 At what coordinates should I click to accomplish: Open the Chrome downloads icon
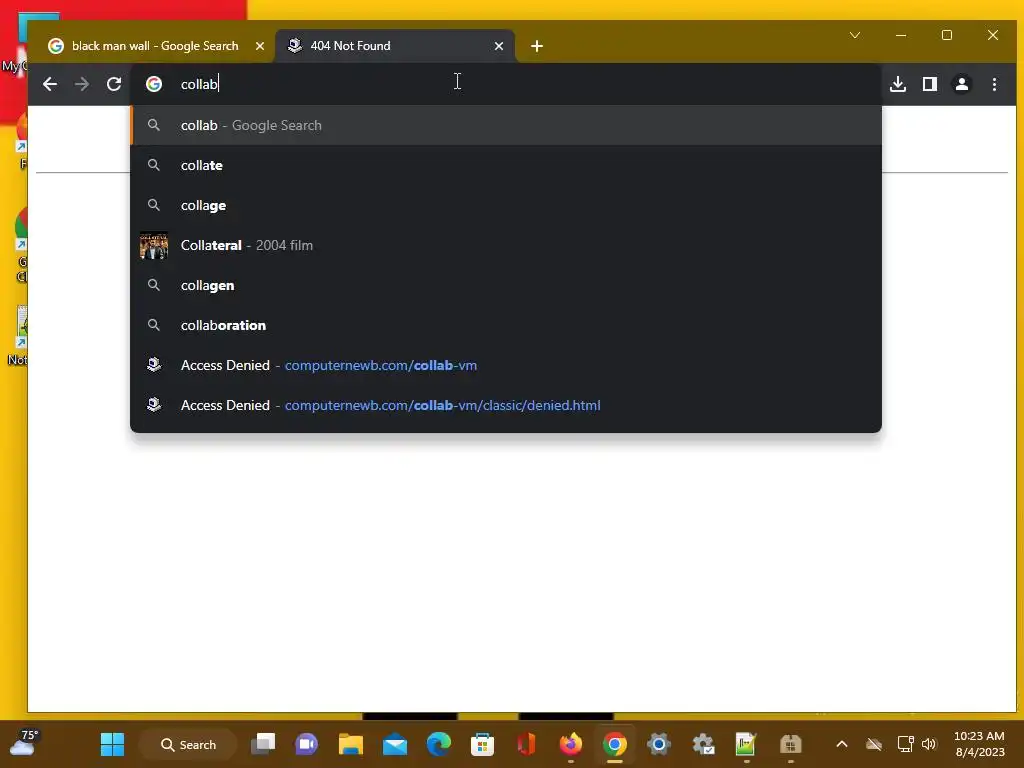coord(898,84)
